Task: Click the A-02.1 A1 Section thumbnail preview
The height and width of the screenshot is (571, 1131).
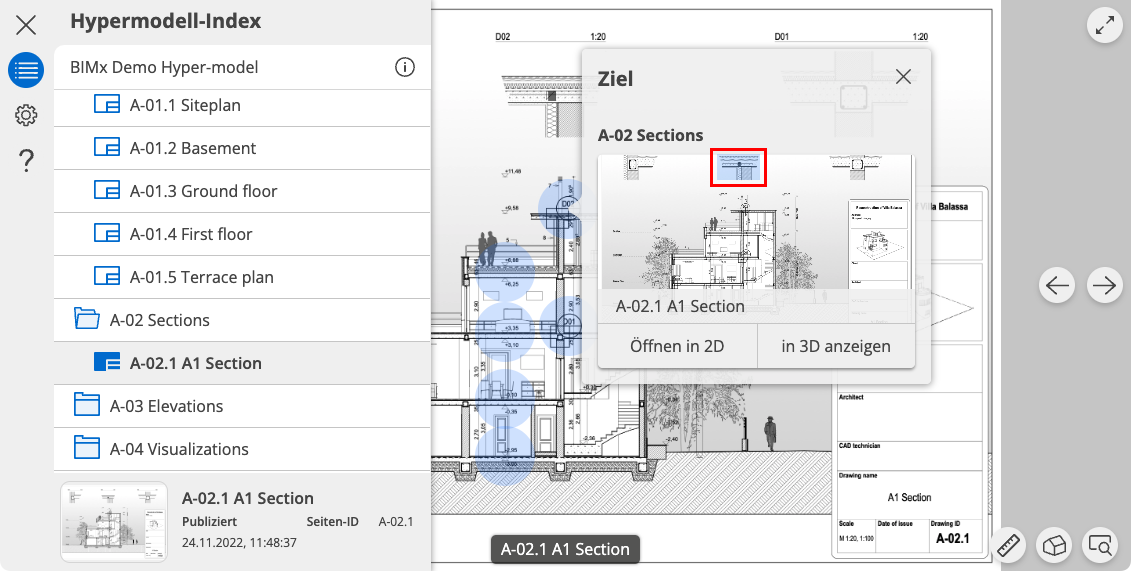Action: click(114, 522)
